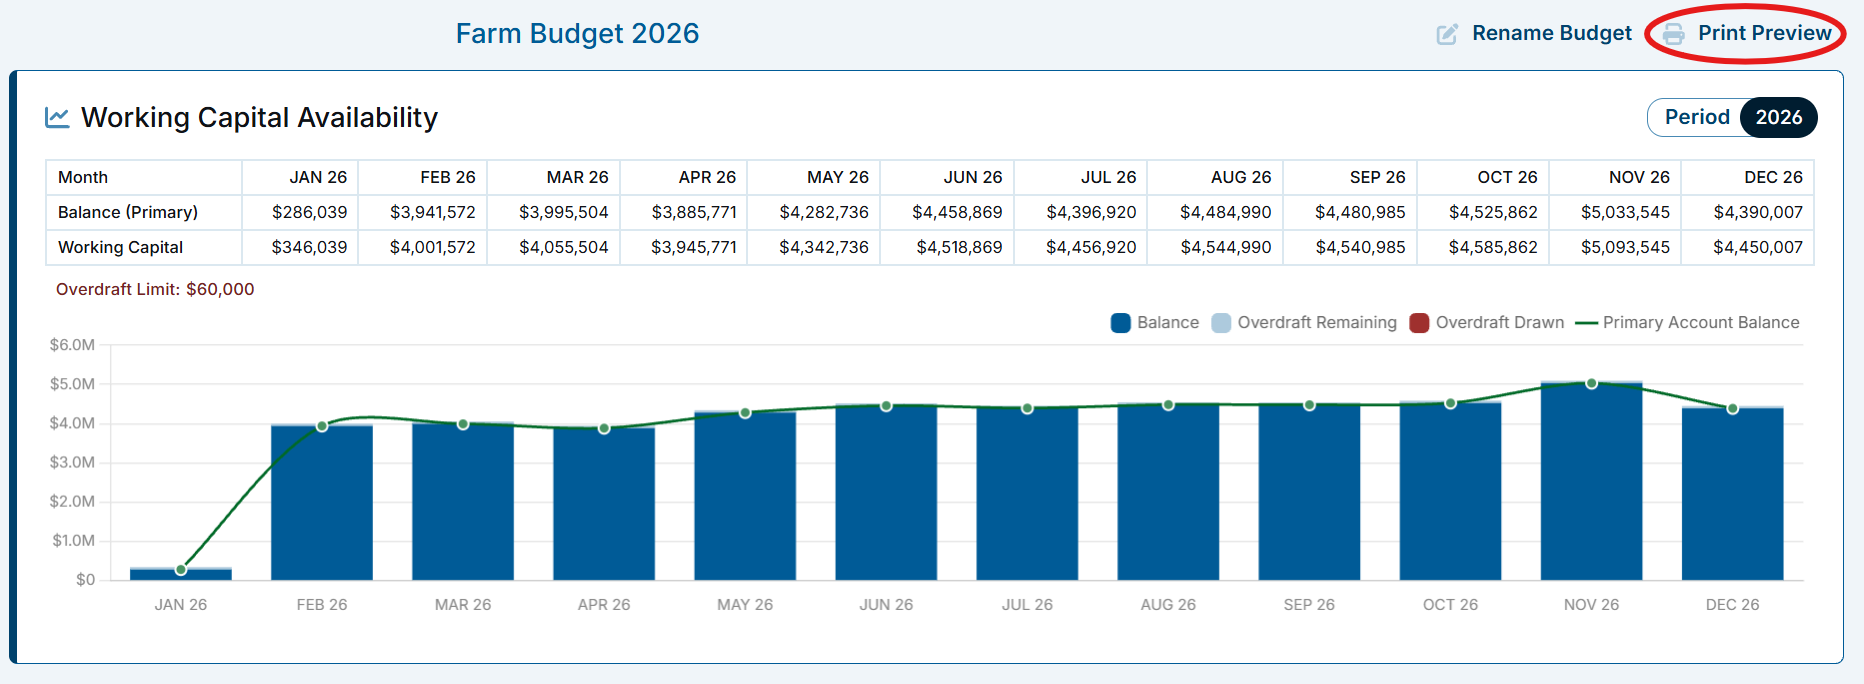Toggle the Overdraft Drawn legend series
Viewport: 1864px width, 684px height.
click(1487, 323)
